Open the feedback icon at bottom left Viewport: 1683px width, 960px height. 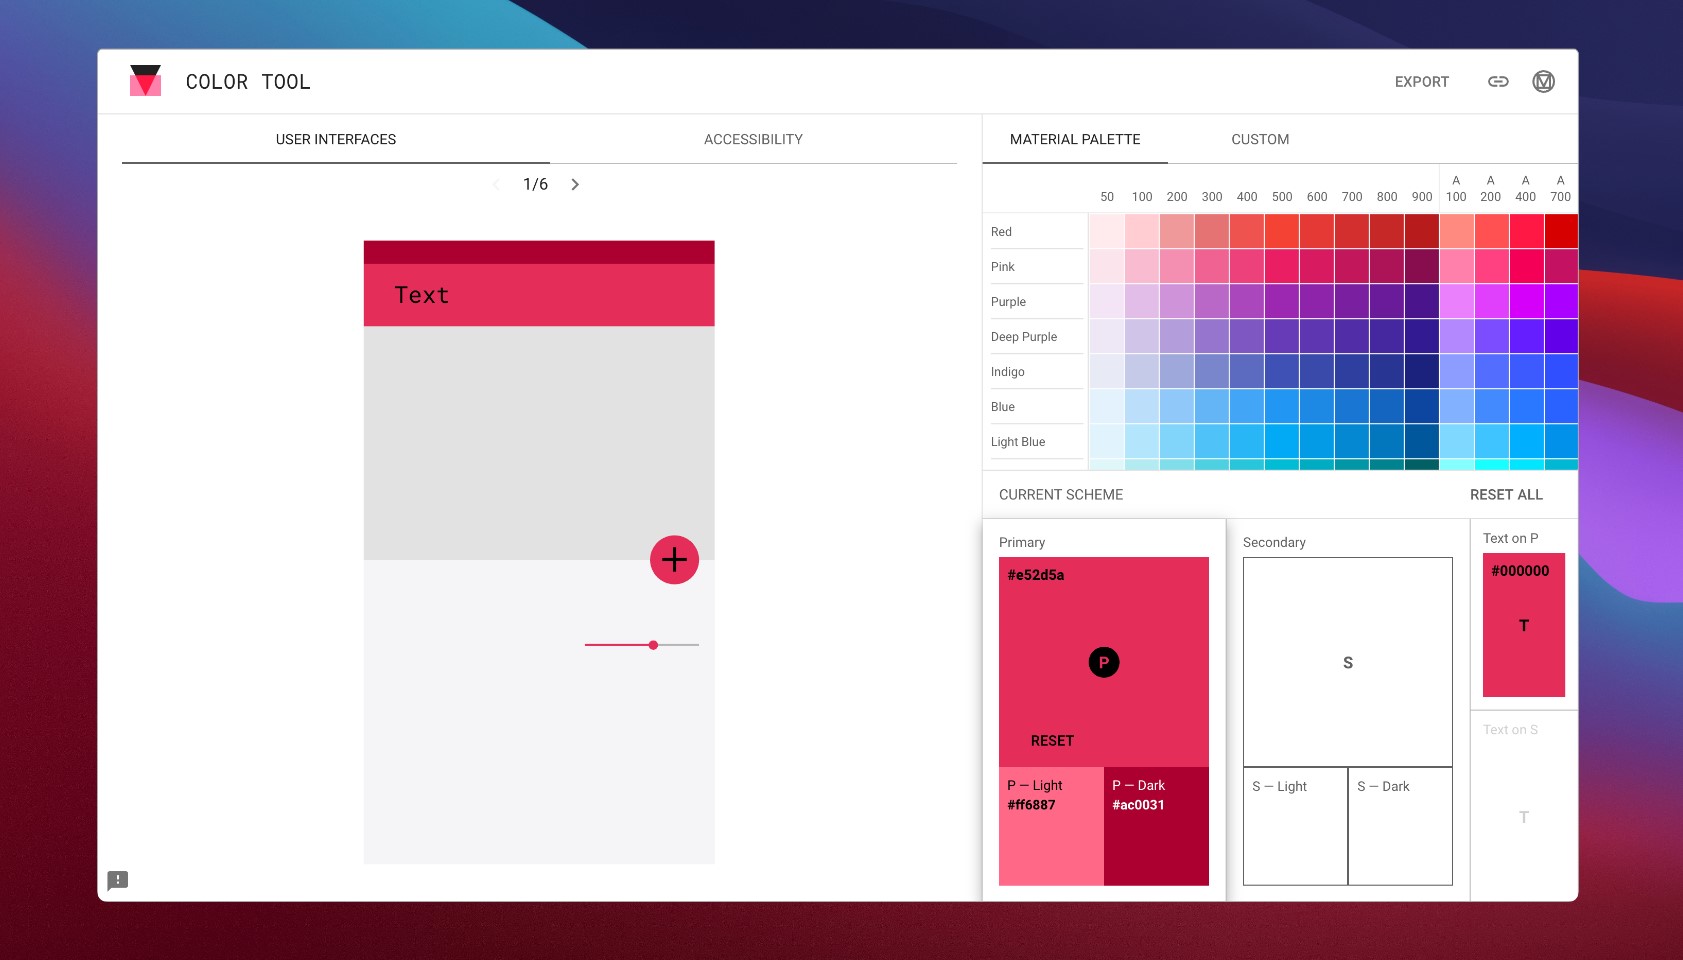pos(119,880)
